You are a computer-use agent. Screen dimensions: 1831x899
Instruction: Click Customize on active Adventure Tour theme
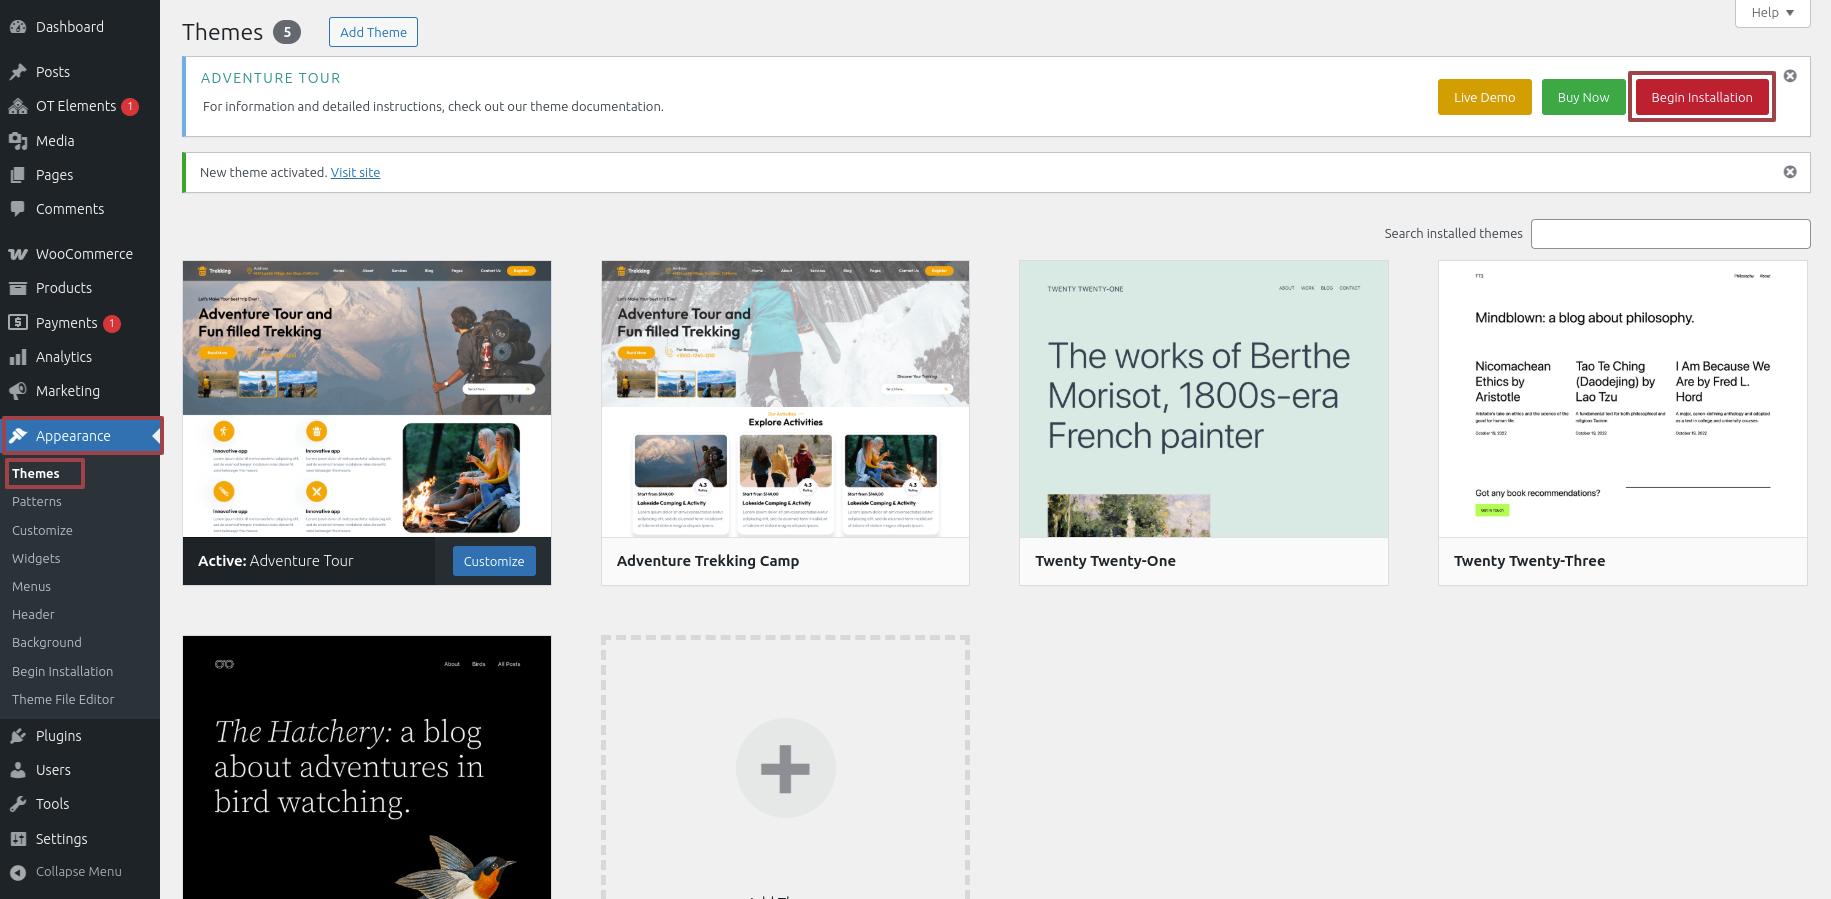pos(494,561)
